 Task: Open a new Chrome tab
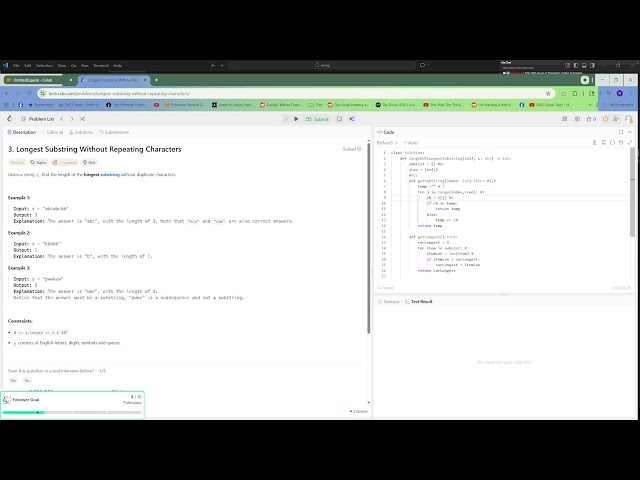coord(156,80)
